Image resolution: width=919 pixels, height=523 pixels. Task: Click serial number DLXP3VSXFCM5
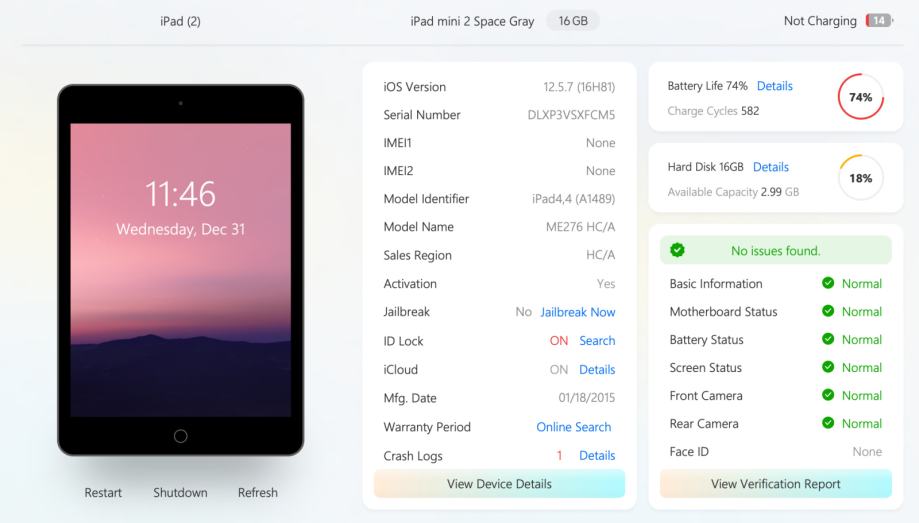[571, 115]
